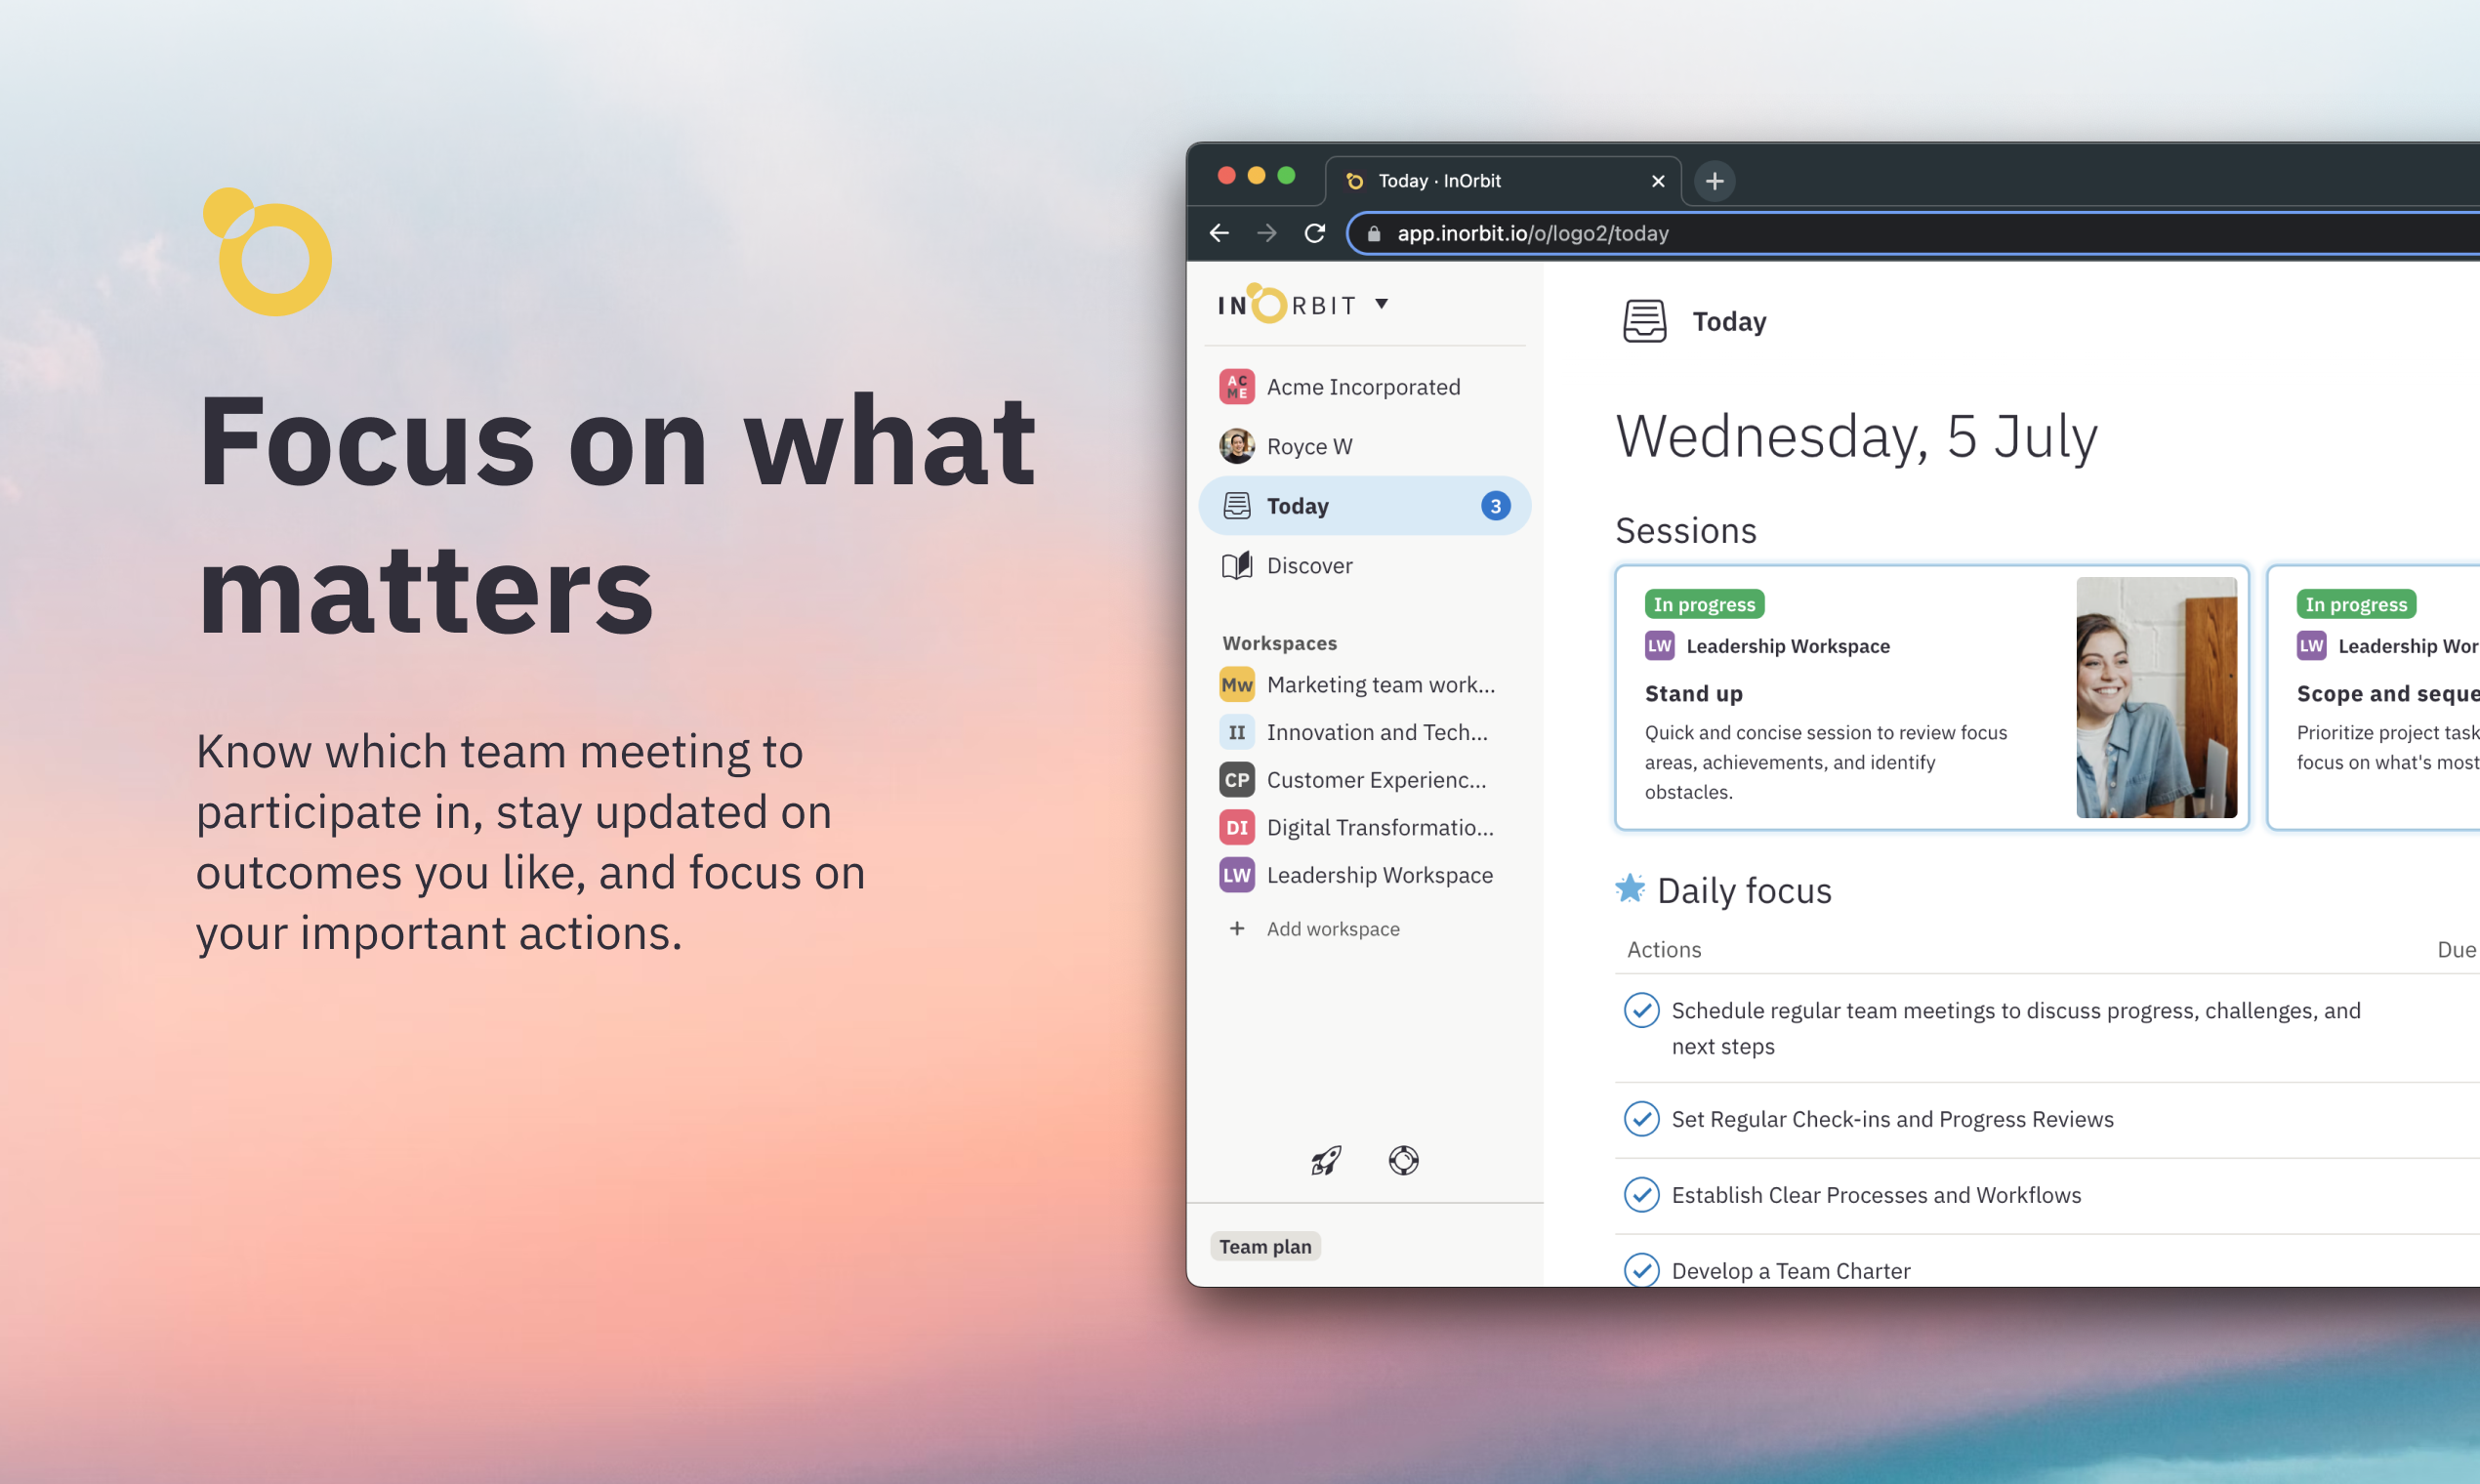Check off Develop a Team Charter action
The width and height of the screenshot is (2480, 1484).
pos(1641,1270)
